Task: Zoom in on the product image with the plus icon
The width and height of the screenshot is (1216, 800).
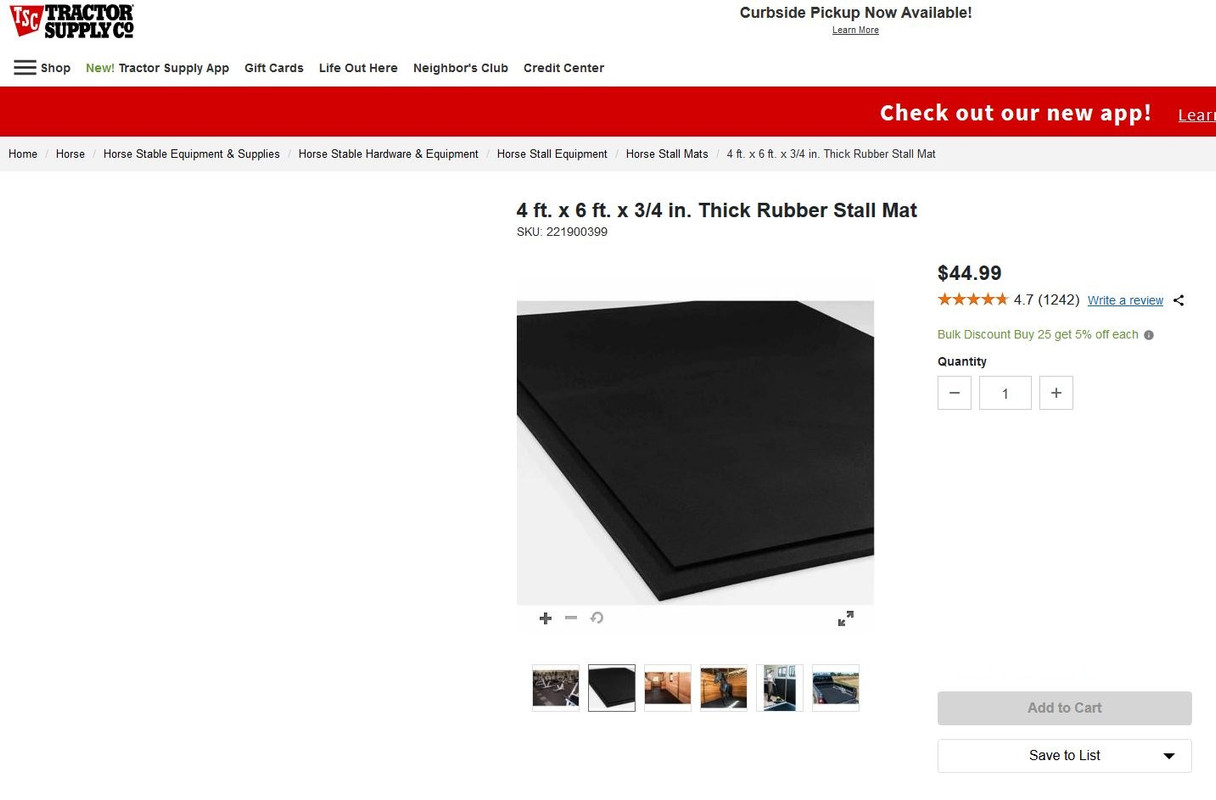Action: pyautogui.click(x=545, y=618)
